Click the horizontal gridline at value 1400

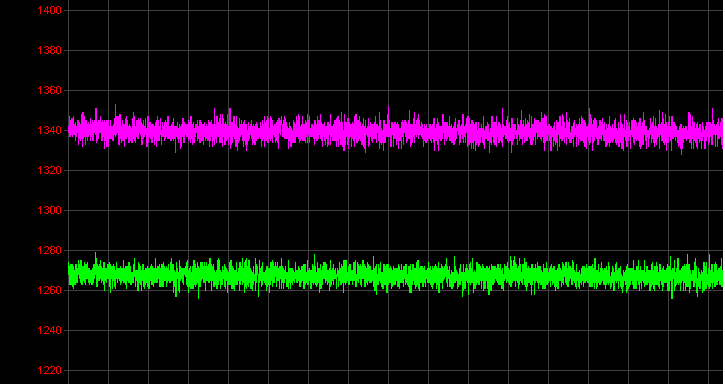pyautogui.click(x=396, y=10)
